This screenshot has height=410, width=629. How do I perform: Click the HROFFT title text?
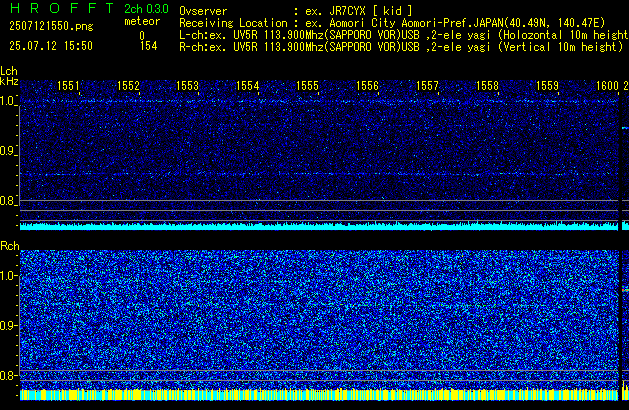(x=62, y=8)
